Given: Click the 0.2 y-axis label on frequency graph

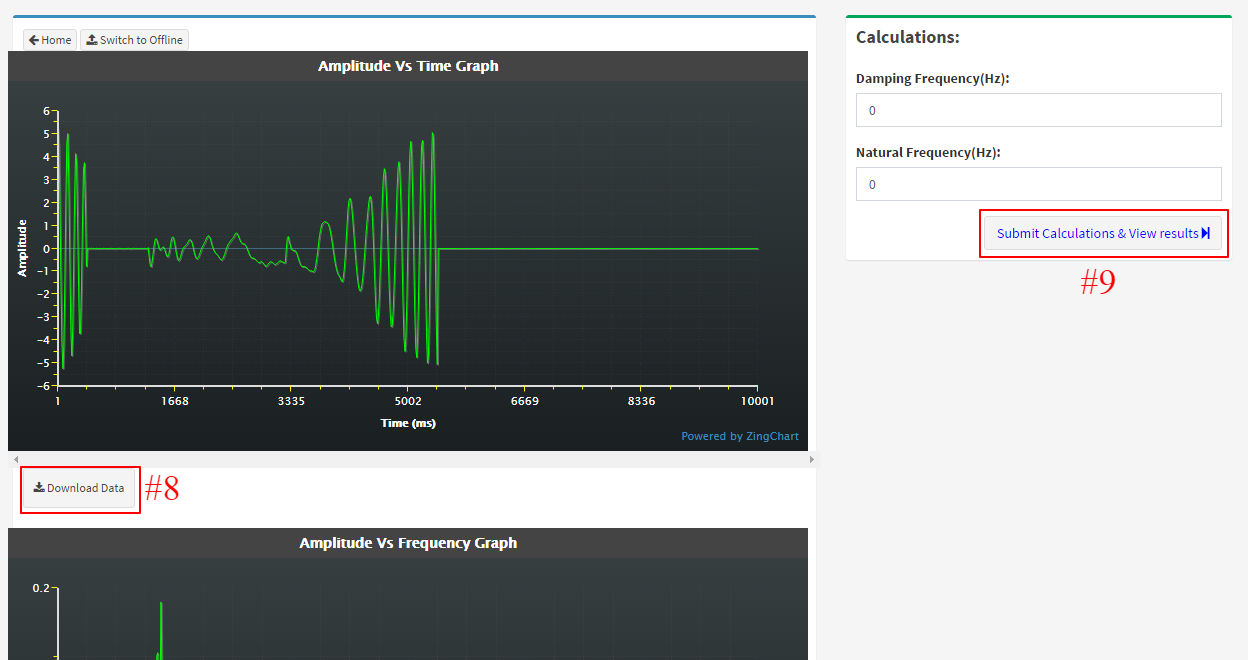Looking at the screenshot, I should pos(40,588).
